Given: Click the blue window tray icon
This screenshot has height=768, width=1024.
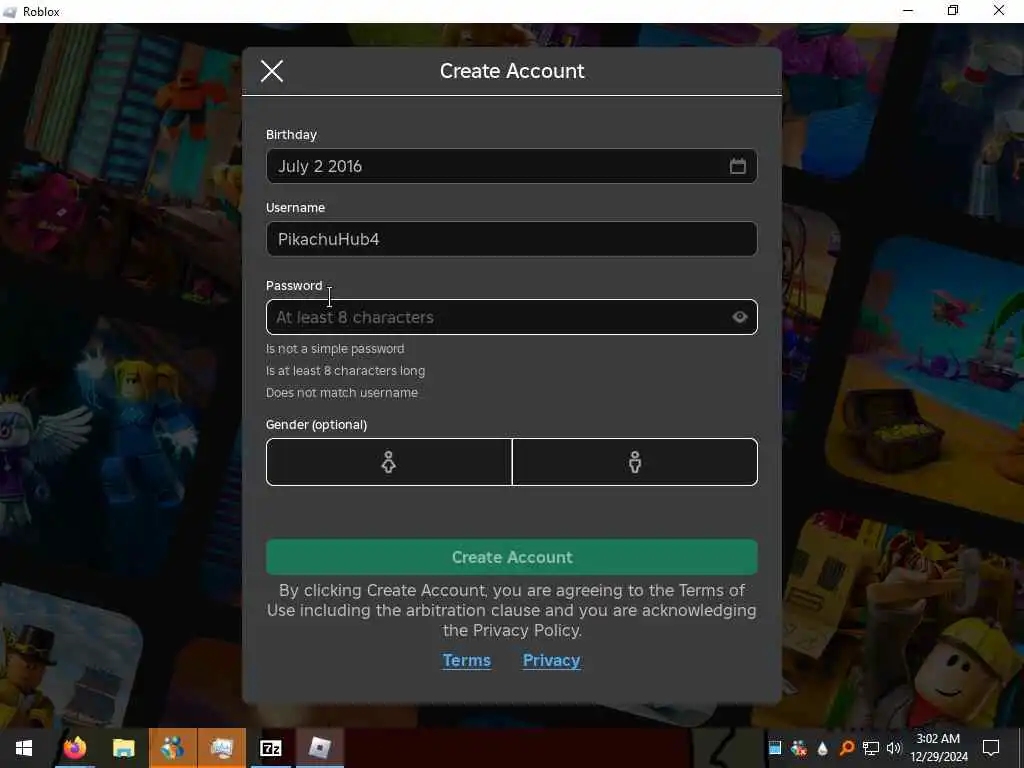Looking at the screenshot, I should pyautogui.click(x=775, y=748).
